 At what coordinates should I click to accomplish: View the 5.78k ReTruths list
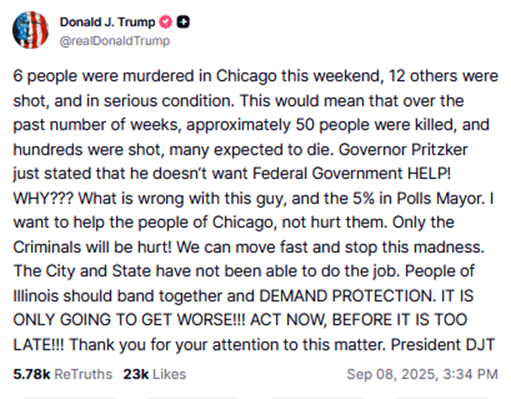(x=63, y=374)
